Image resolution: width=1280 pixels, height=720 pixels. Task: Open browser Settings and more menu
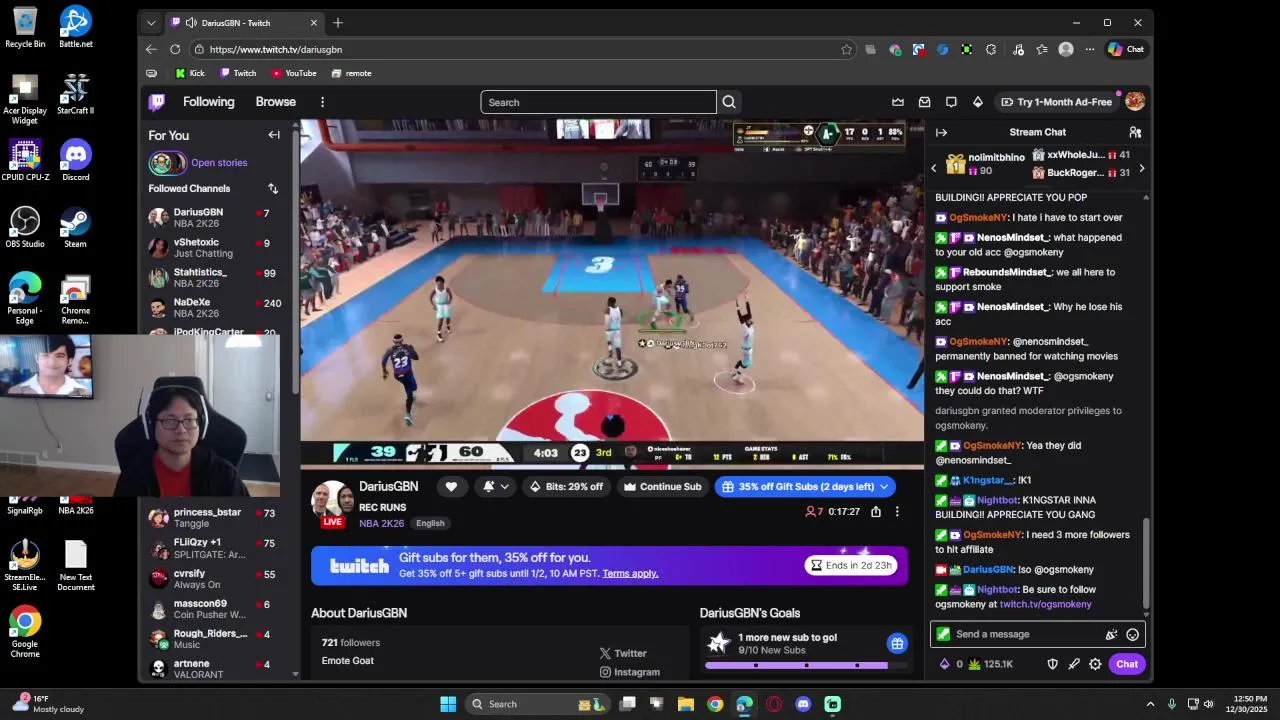pyautogui.click(x=1090, y=49)
